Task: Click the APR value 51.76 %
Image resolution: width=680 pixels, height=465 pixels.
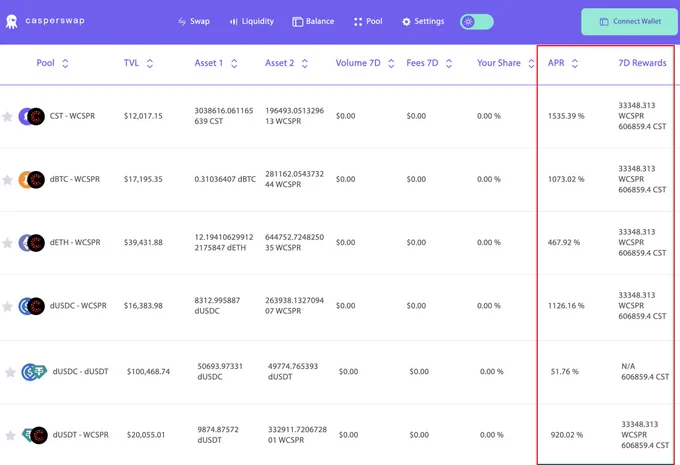Action: click(x=565, y=371)
